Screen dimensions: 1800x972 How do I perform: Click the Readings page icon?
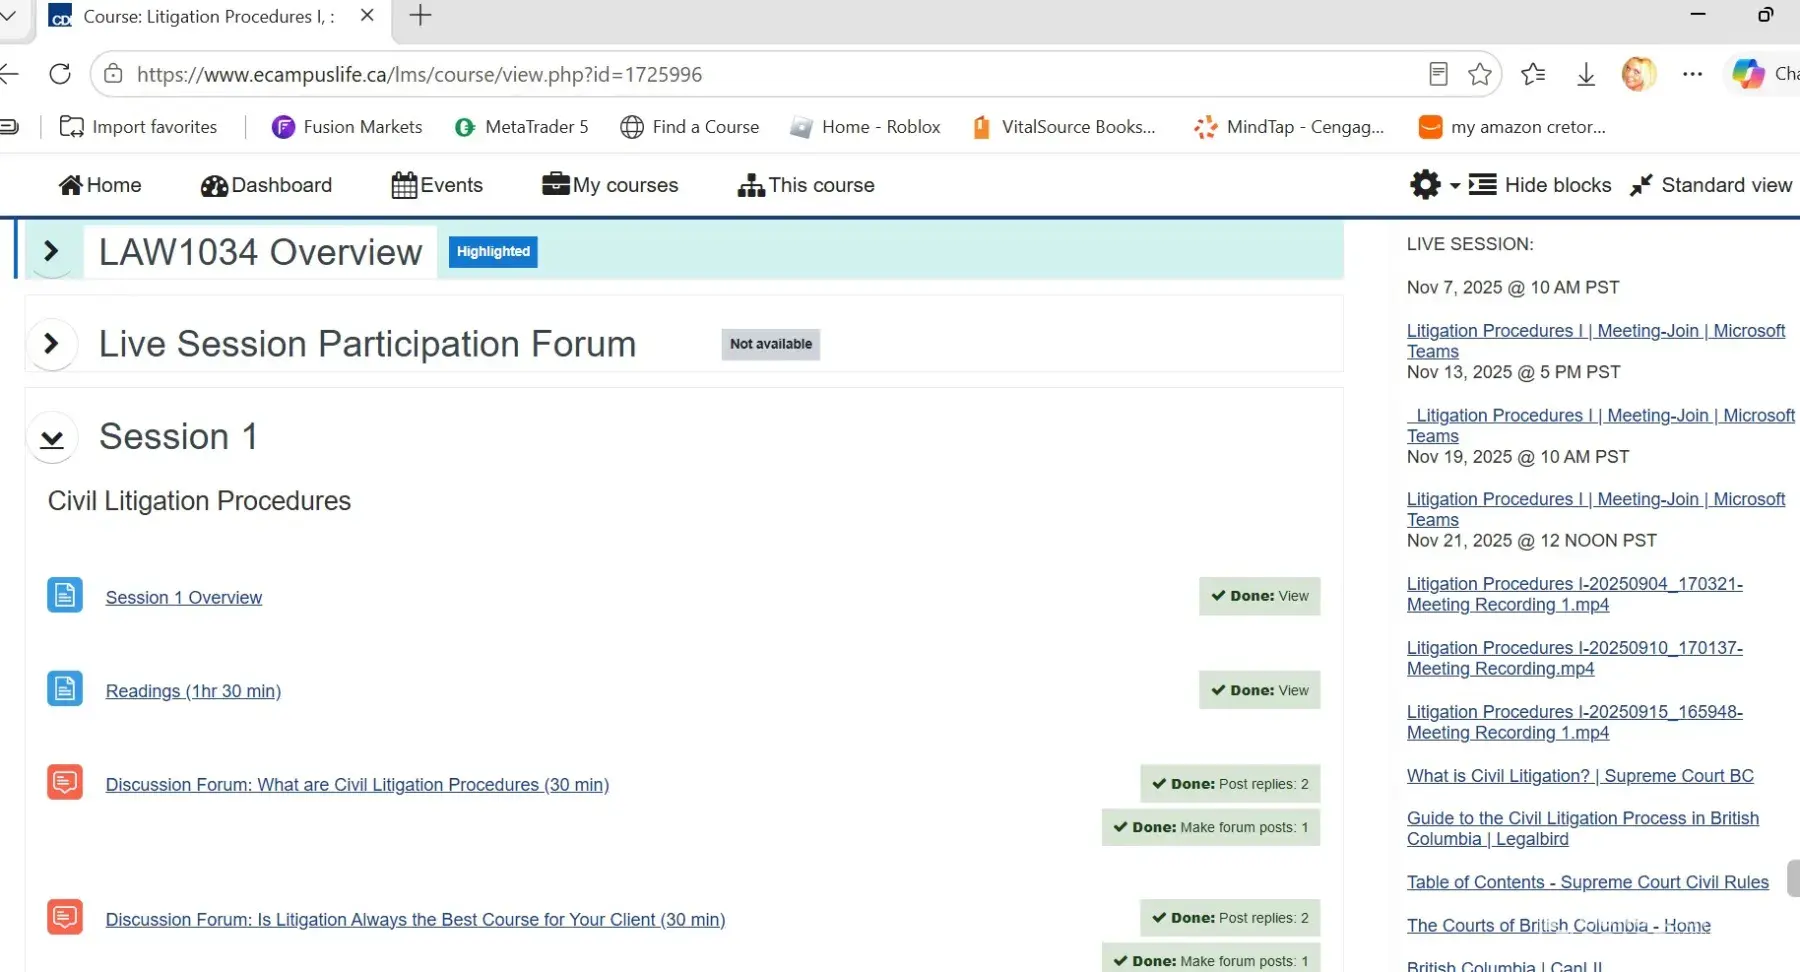point(65,689)
